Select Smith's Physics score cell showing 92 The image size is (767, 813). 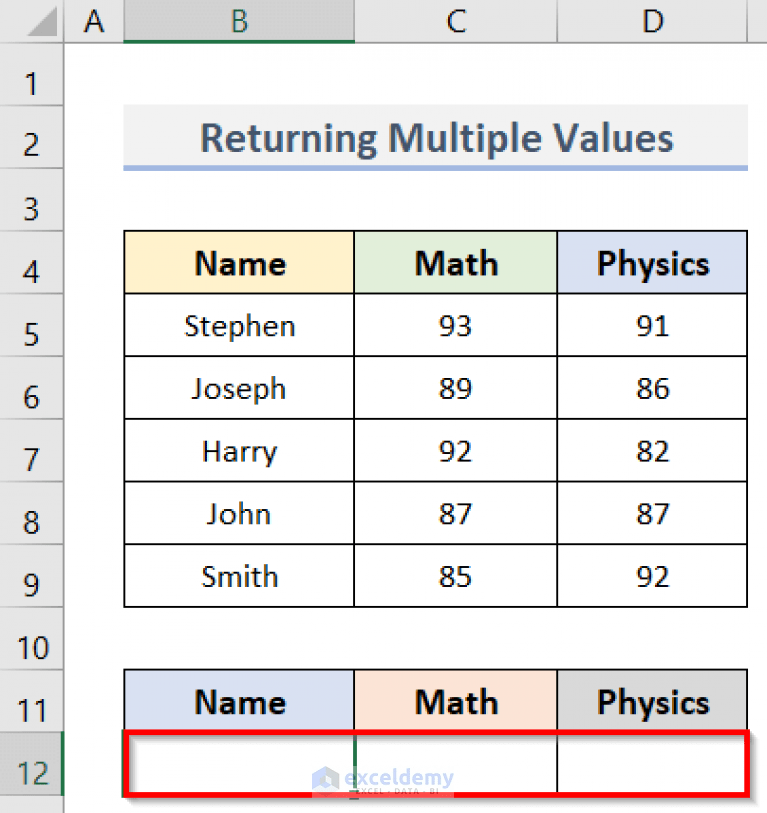point(652,576)
